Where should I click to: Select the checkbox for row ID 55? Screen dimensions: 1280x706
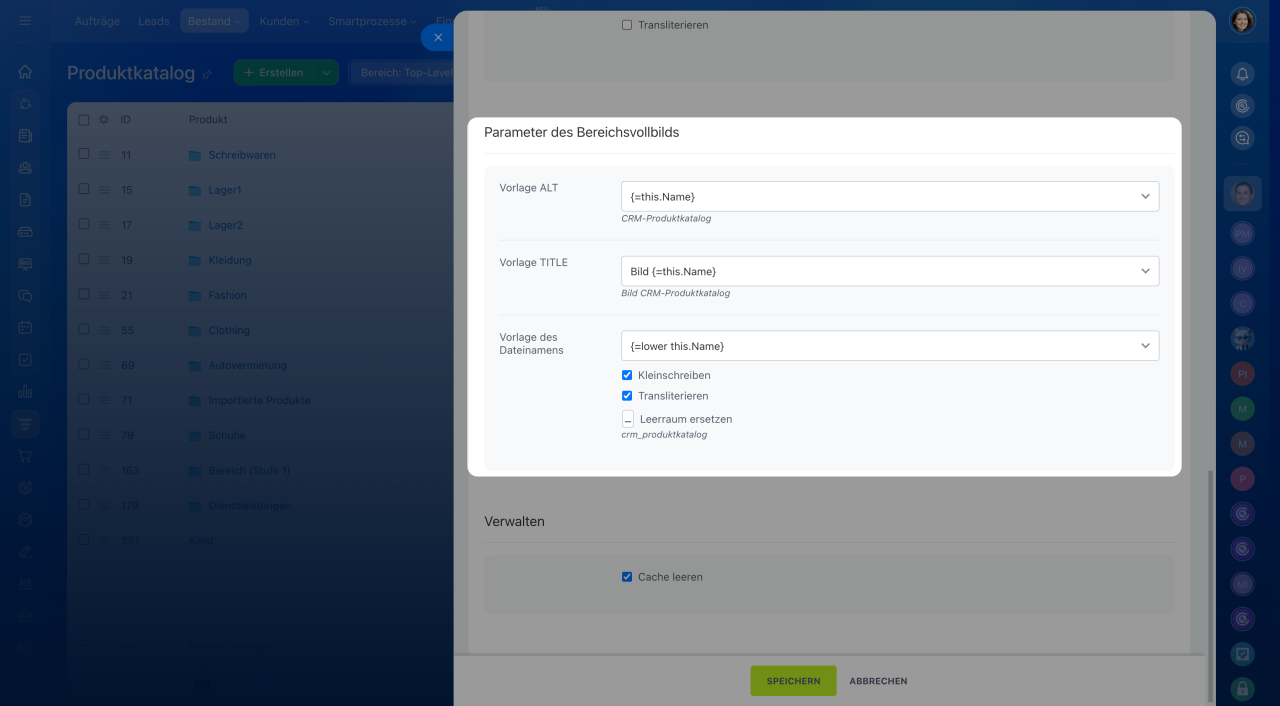(x=84, y=330)
